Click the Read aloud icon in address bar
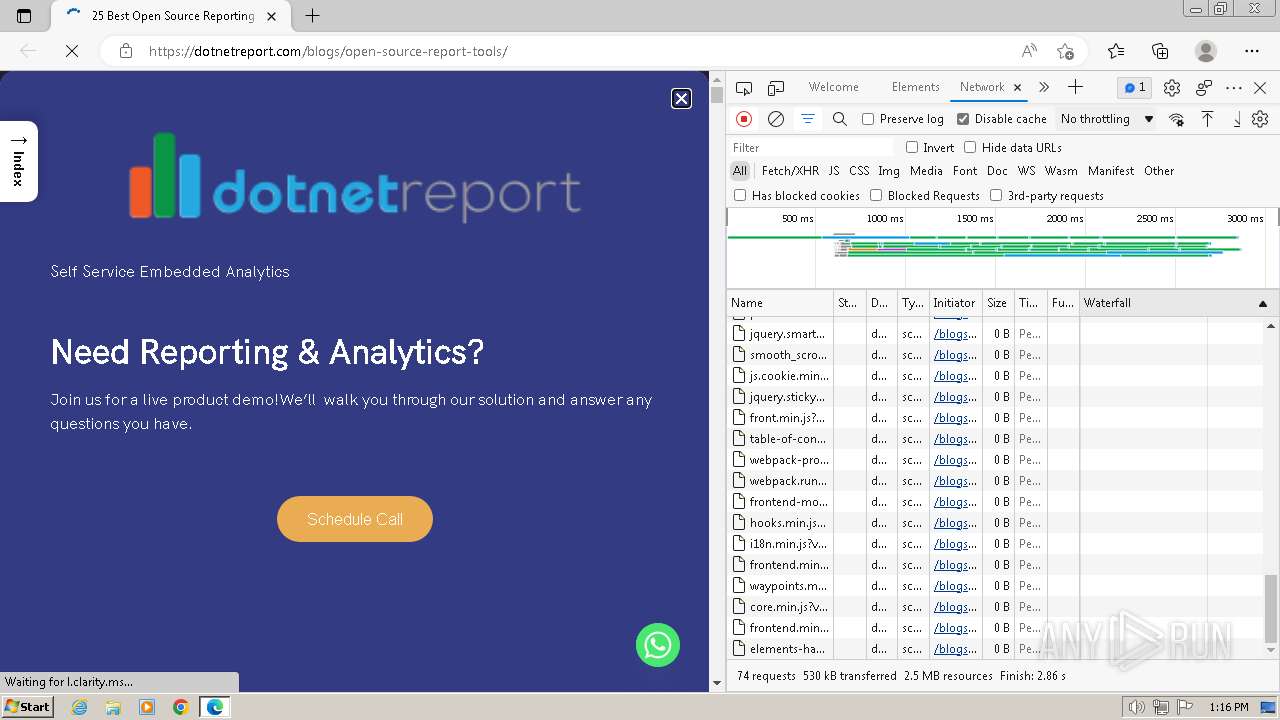1280x720 pixels. pos(1029,51)
